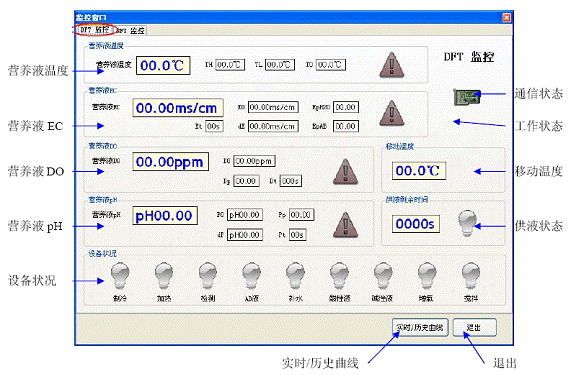This screenshot has width=588, height=375.
Task: Close the 监控窗口 window
Action: click(x=507, y=18)
